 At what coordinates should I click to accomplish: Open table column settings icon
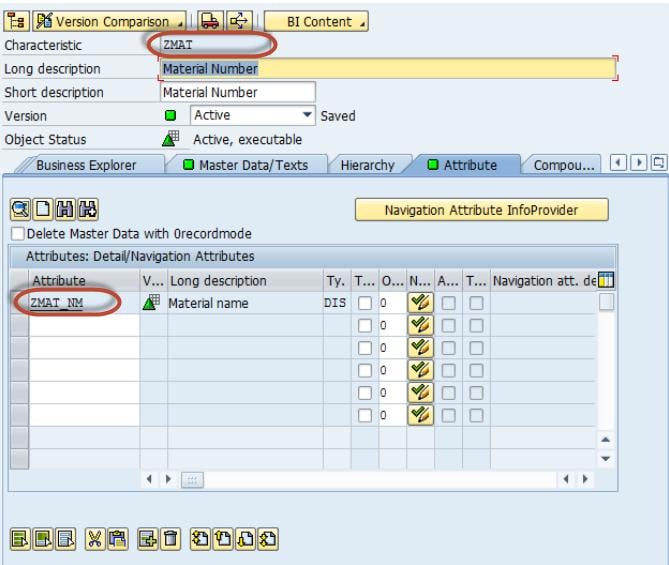click(x=606, y=281)
